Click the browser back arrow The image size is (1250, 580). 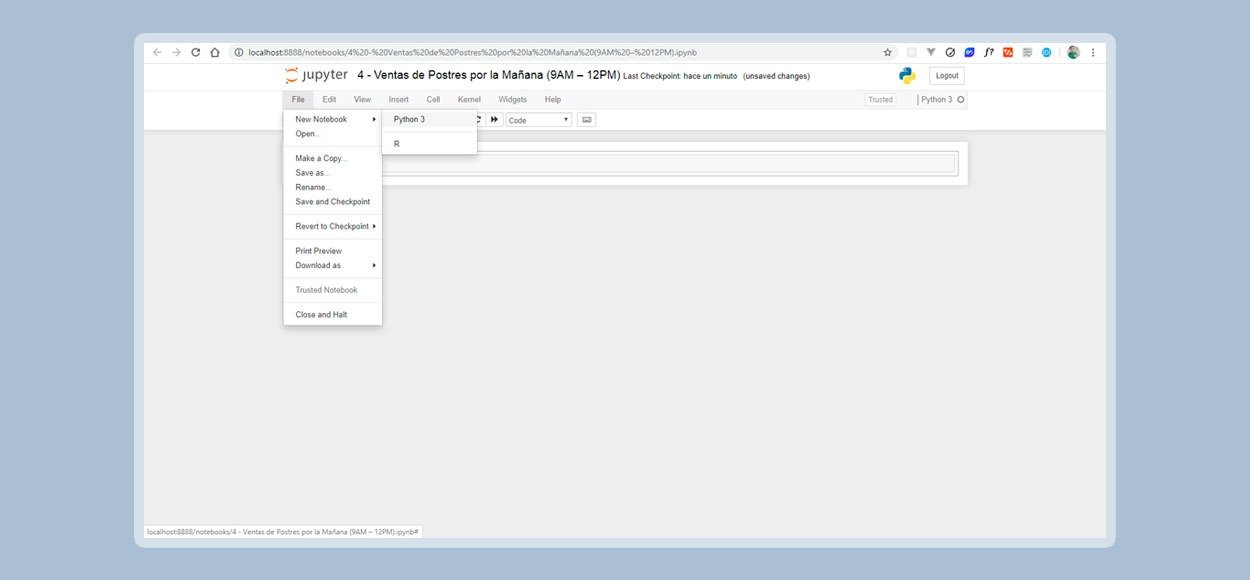tap(157, 53)
